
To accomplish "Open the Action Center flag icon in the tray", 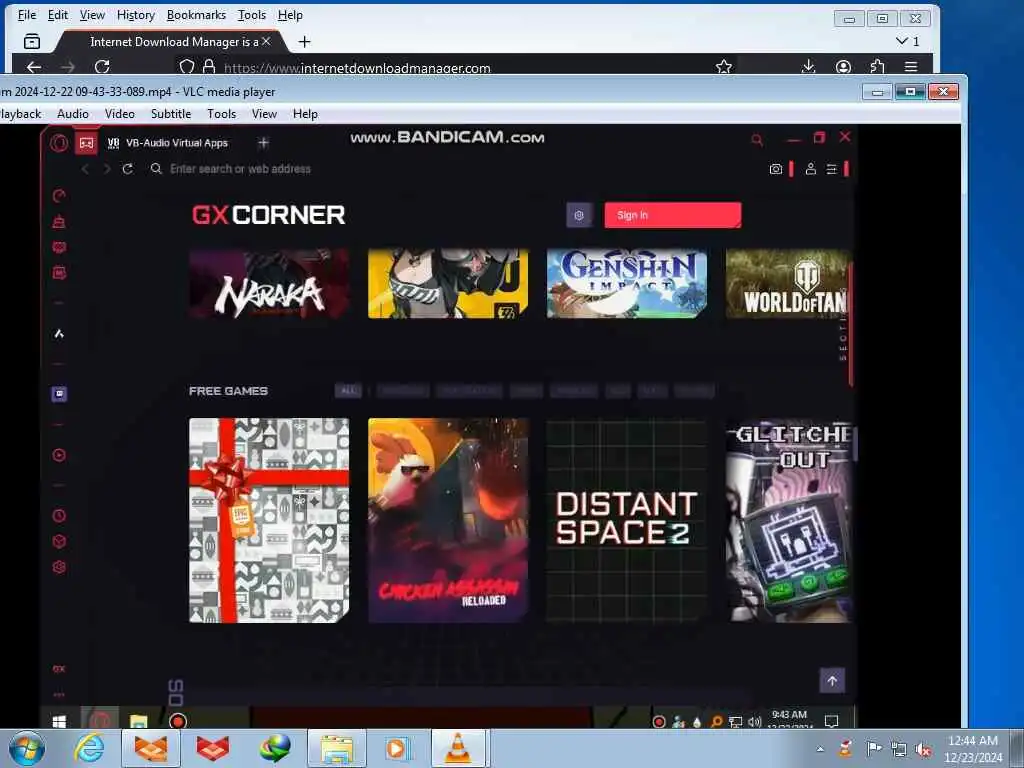I will click(873, 748).
